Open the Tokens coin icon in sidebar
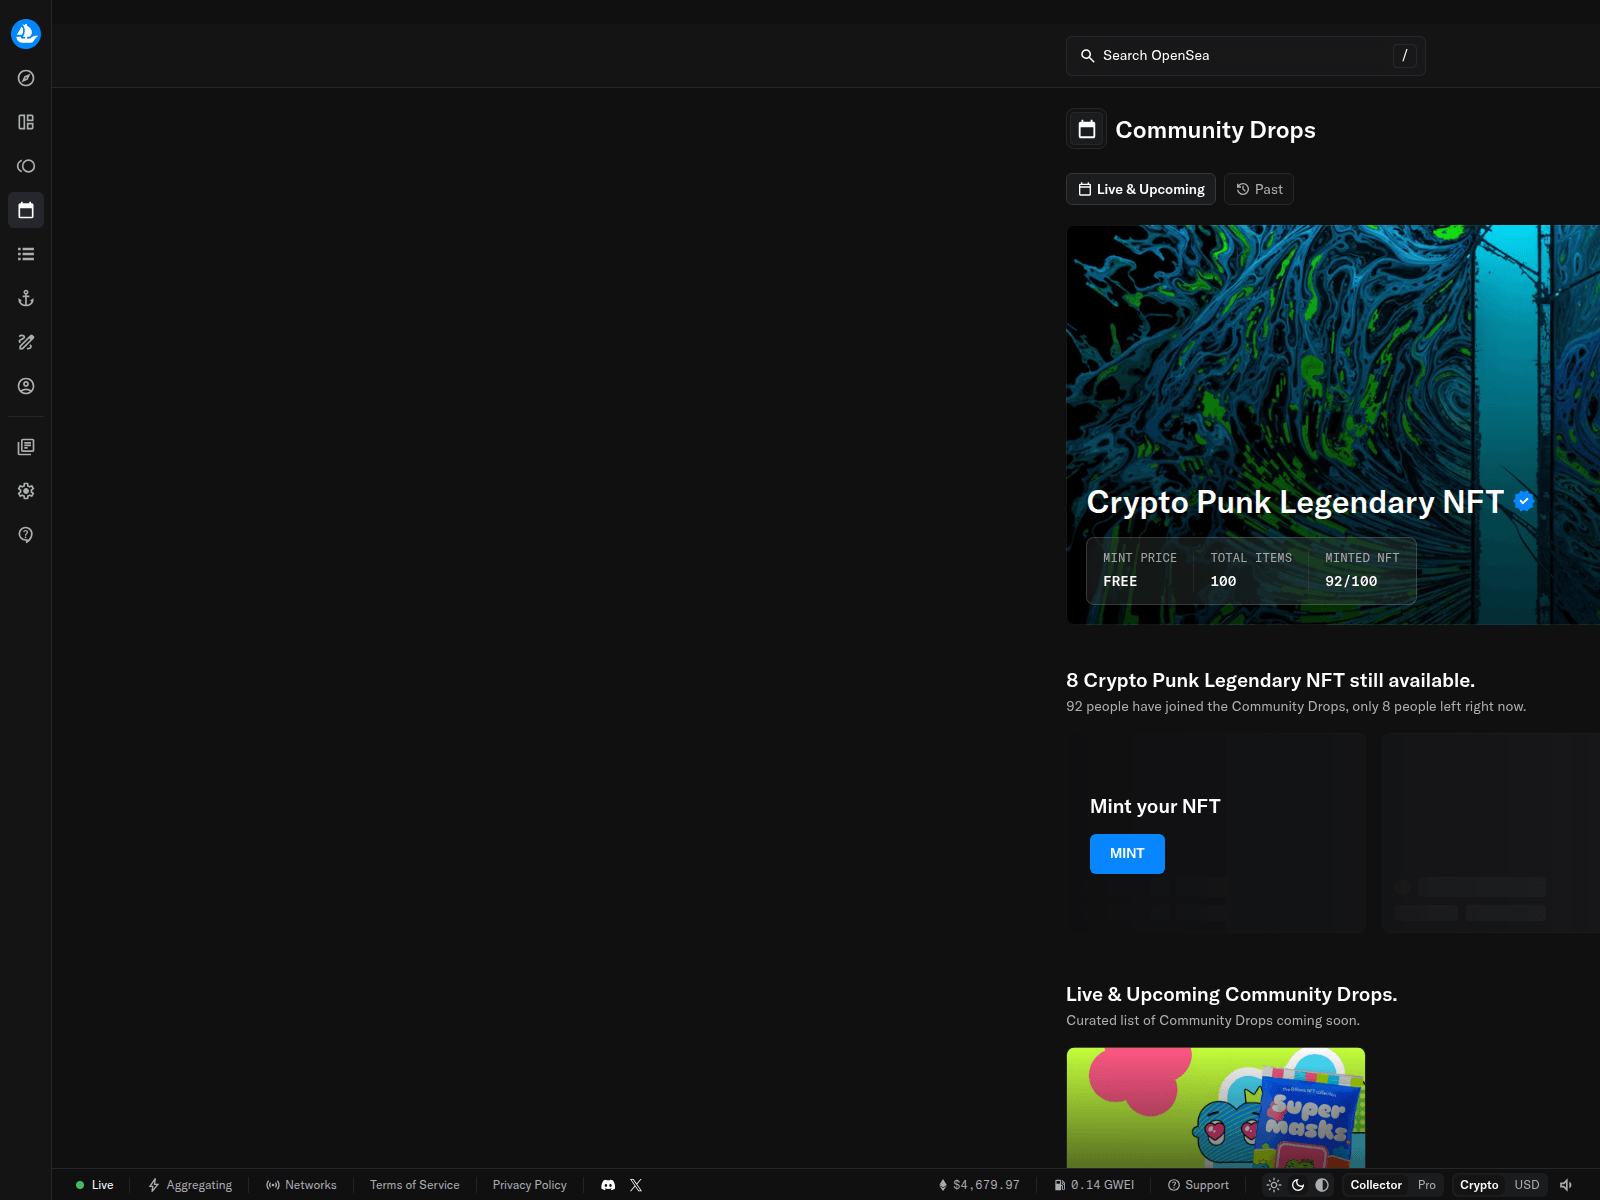 tap(26, 166)
